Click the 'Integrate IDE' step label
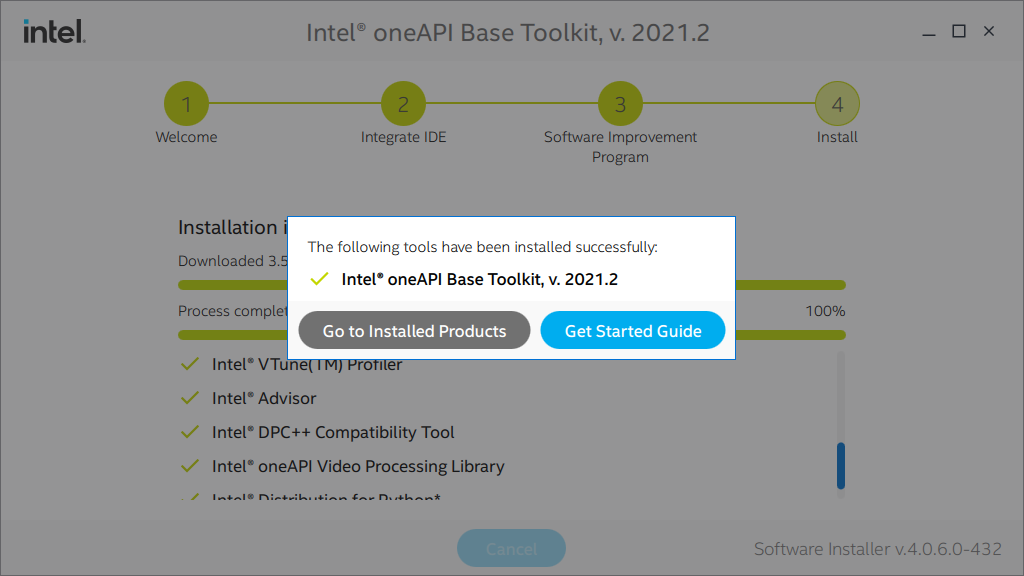 (404, 137)
